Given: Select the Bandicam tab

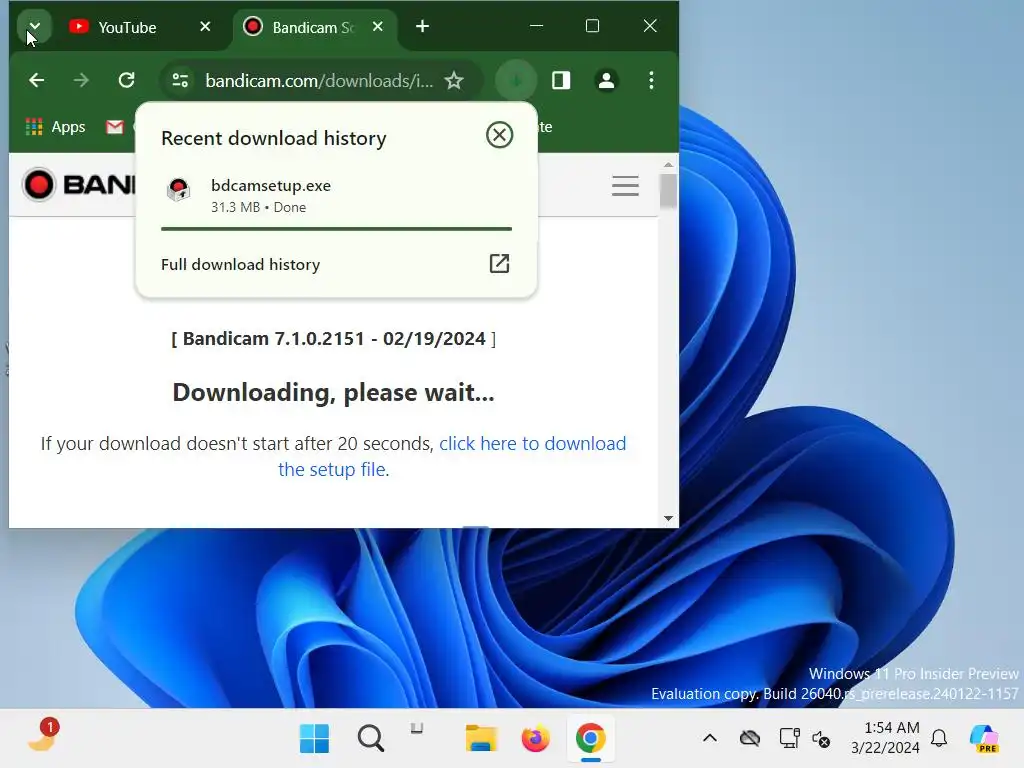Looking at the screenshot, I should coord(313,27).
